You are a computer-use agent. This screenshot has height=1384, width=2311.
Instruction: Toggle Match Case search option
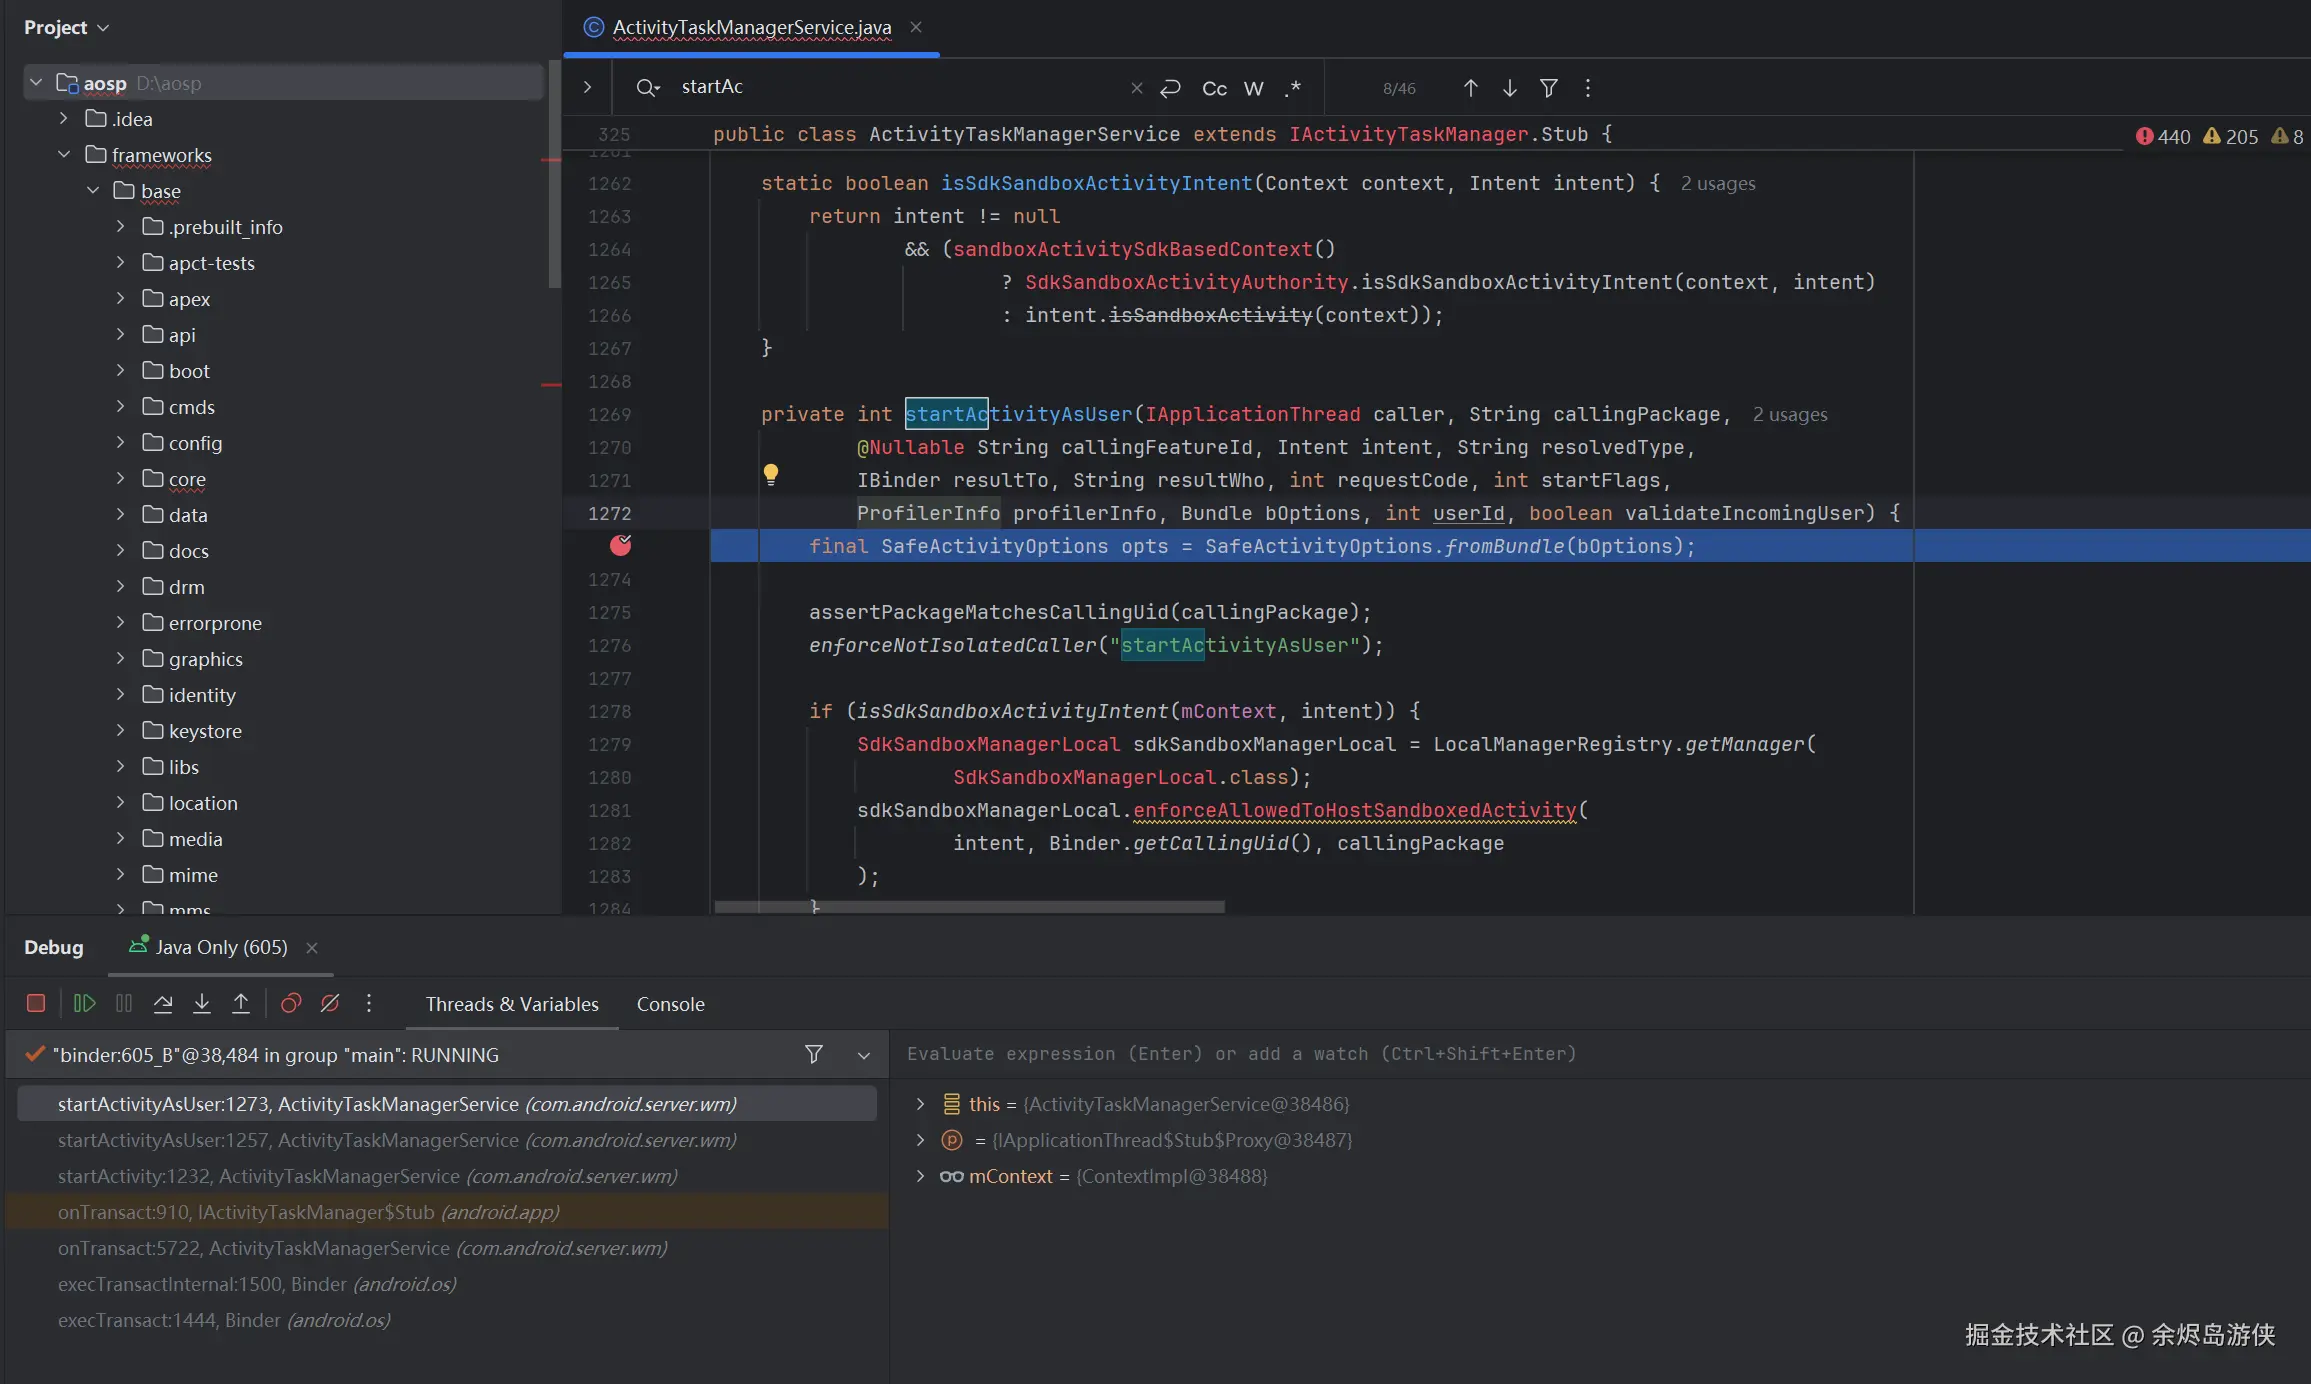click(1214, 88)
